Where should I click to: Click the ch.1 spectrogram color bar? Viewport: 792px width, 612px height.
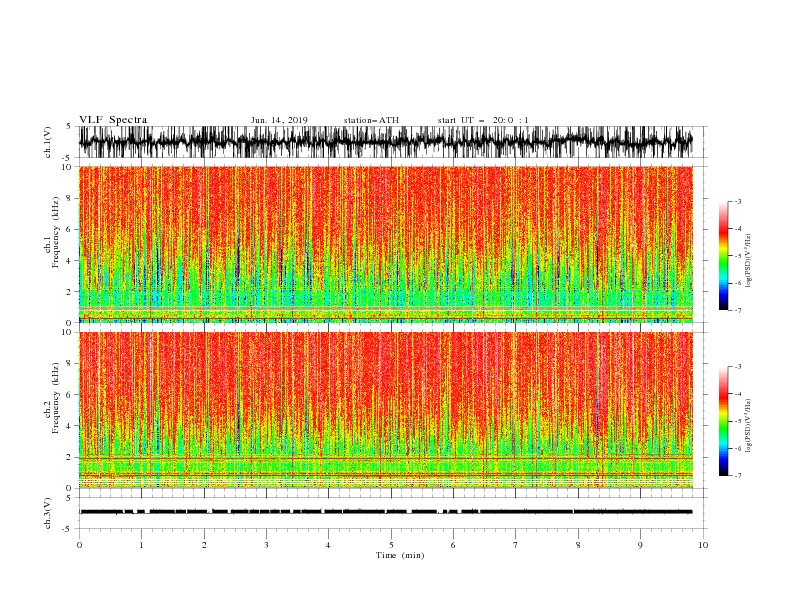tap(723, 256)
